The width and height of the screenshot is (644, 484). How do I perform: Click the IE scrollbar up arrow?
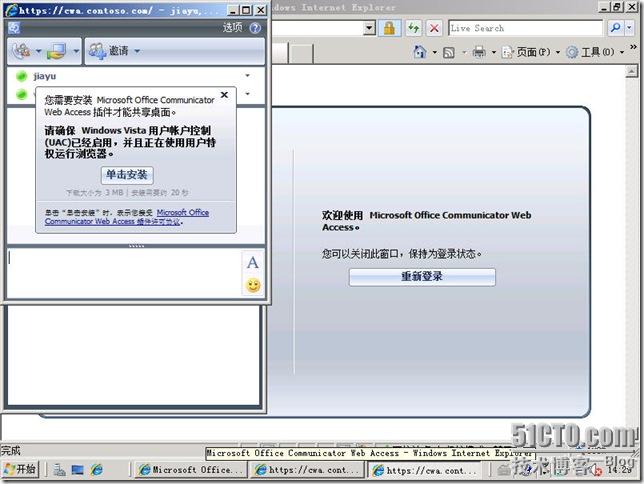coord(631,71)
